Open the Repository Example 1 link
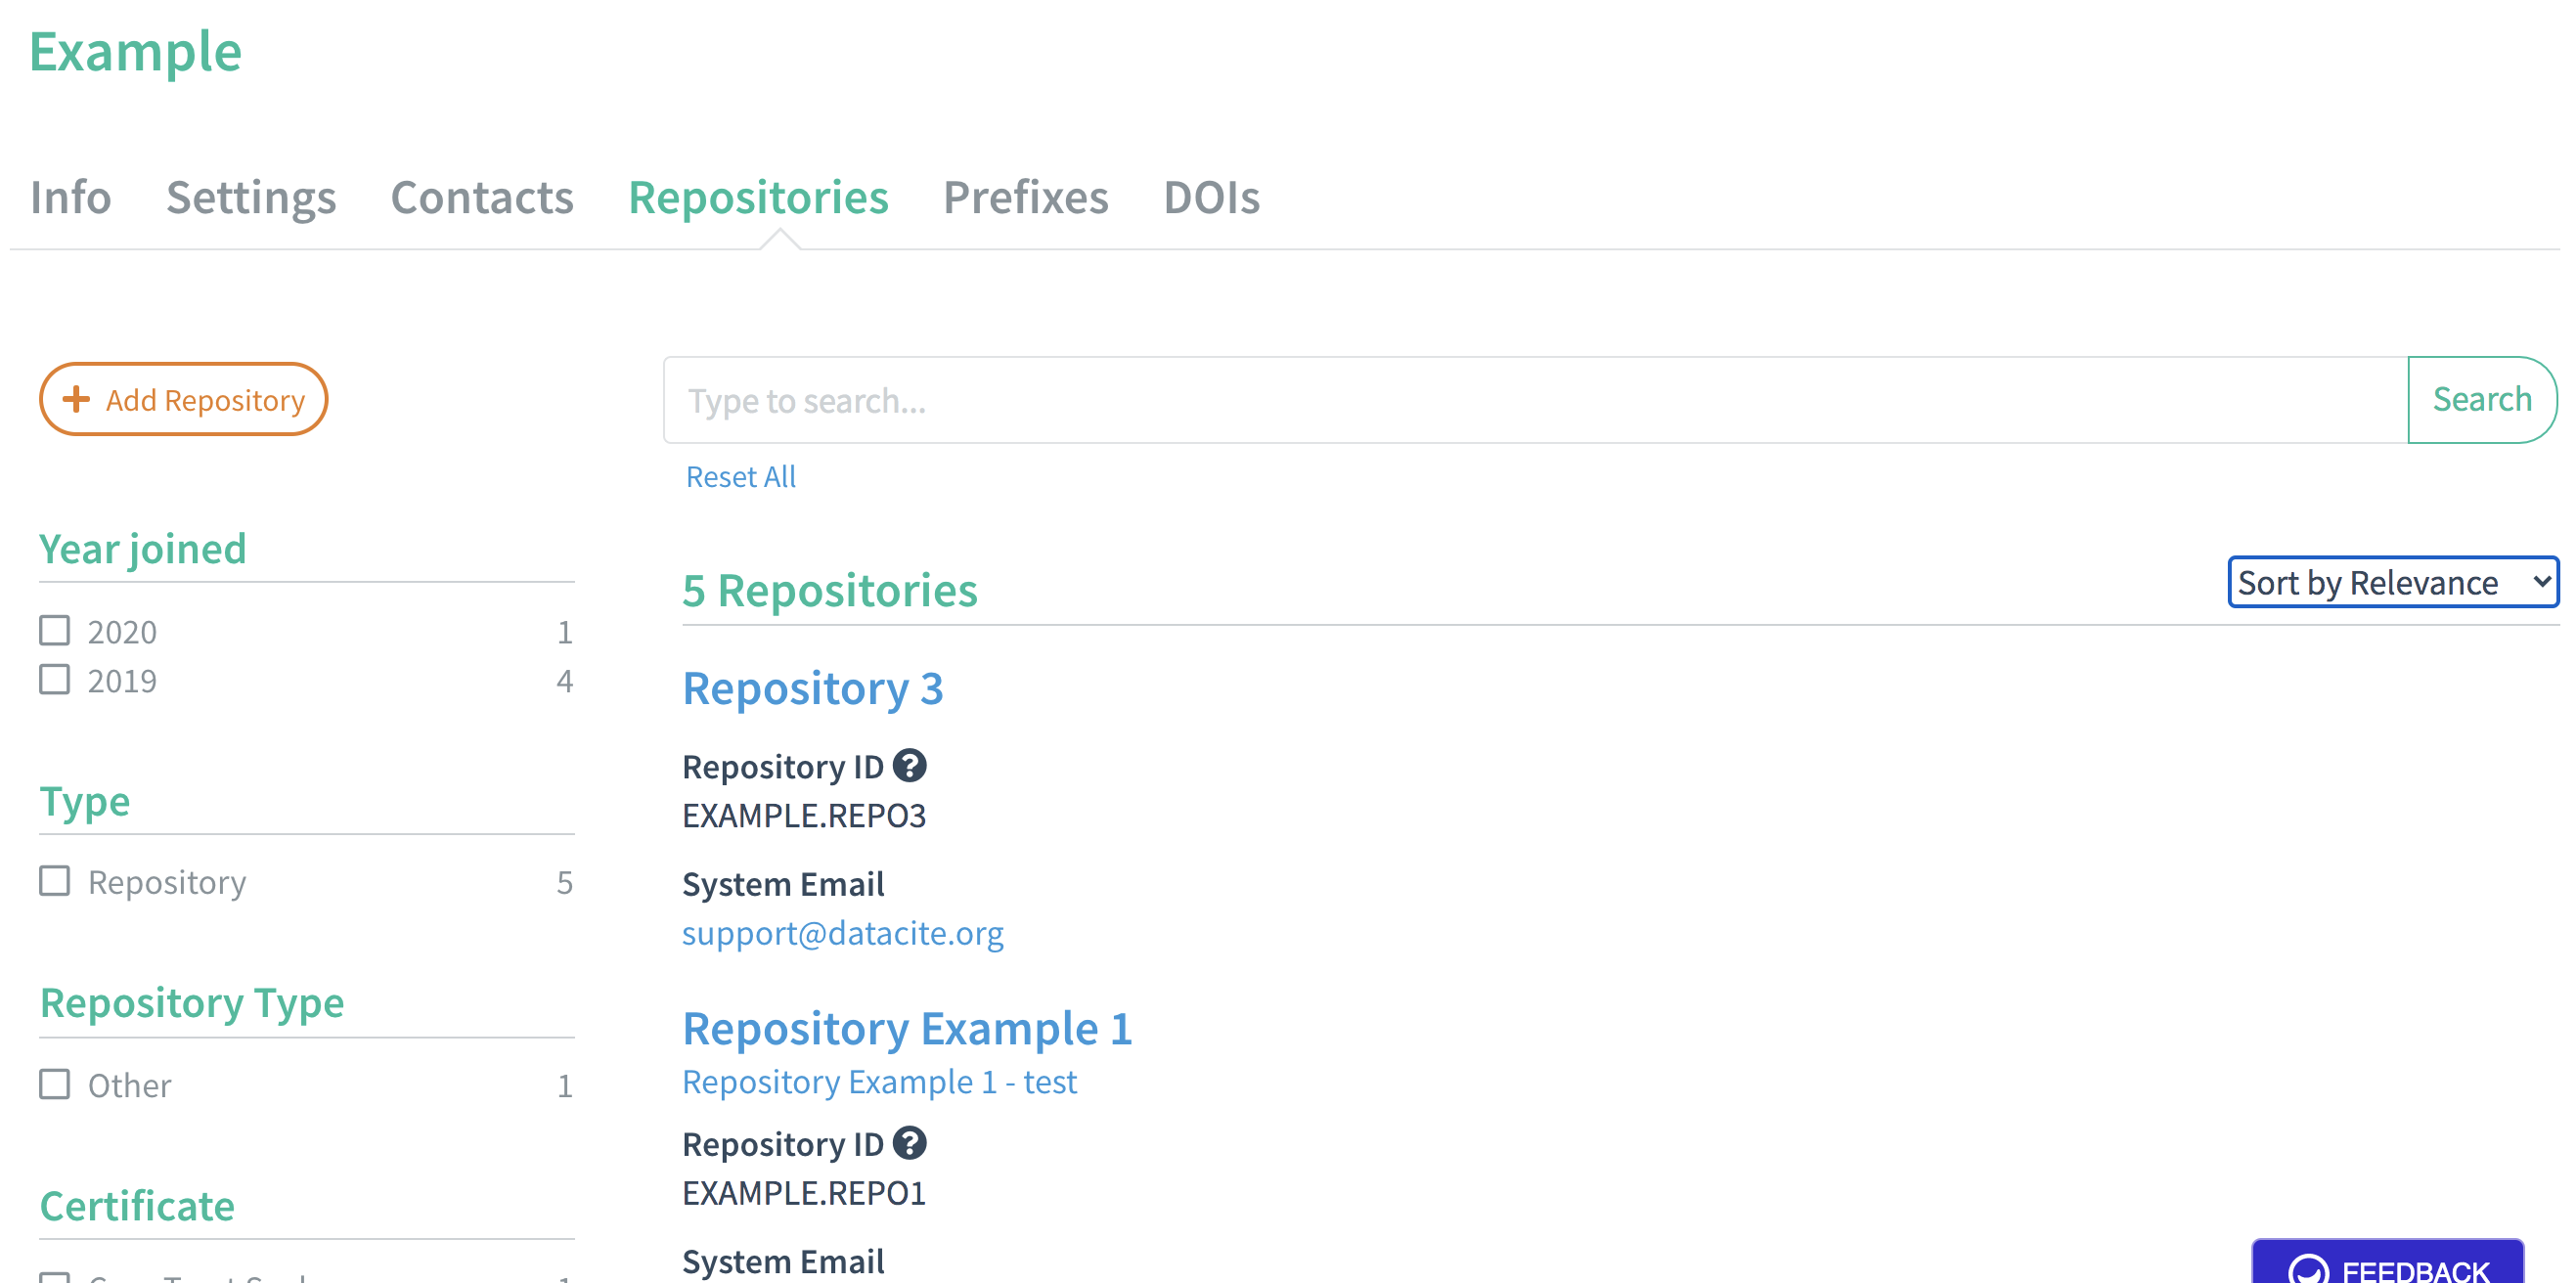Image resolution: width=2576 pixels, height=1283 pixels. click(x=906, y=1029)
